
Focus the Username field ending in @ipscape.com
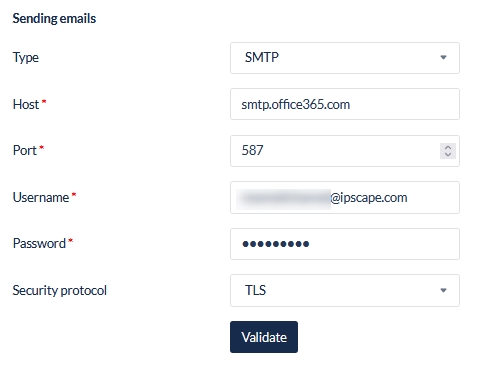(345, 197)
